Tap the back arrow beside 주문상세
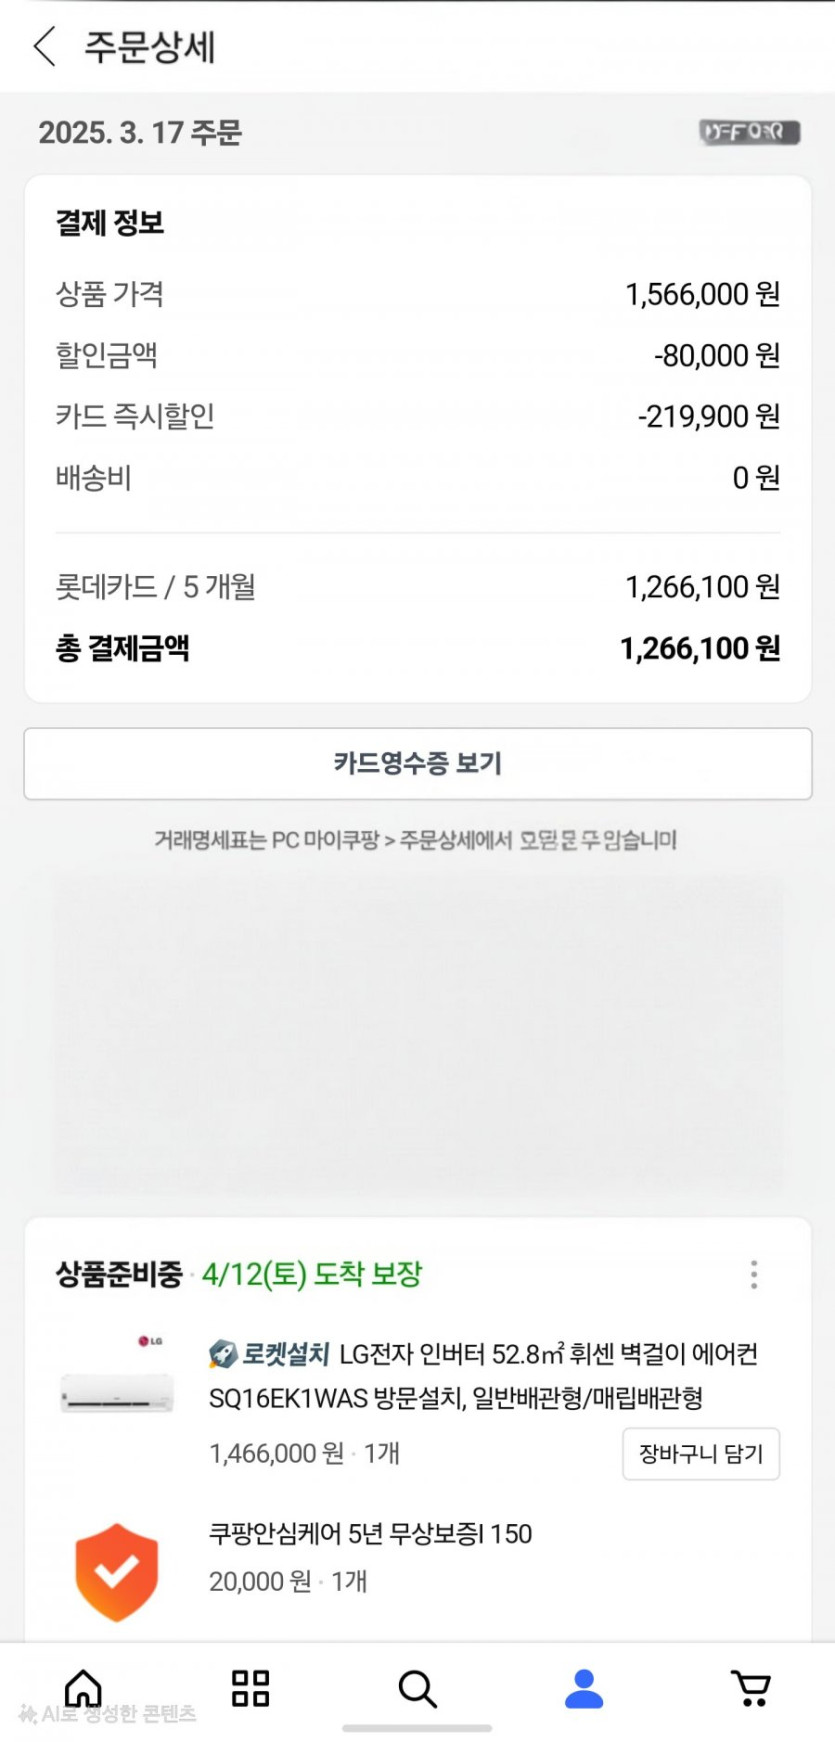Image resolution: width=835 pixels, height=1742 pixels. pyautogui.click(x=44, y=47)
